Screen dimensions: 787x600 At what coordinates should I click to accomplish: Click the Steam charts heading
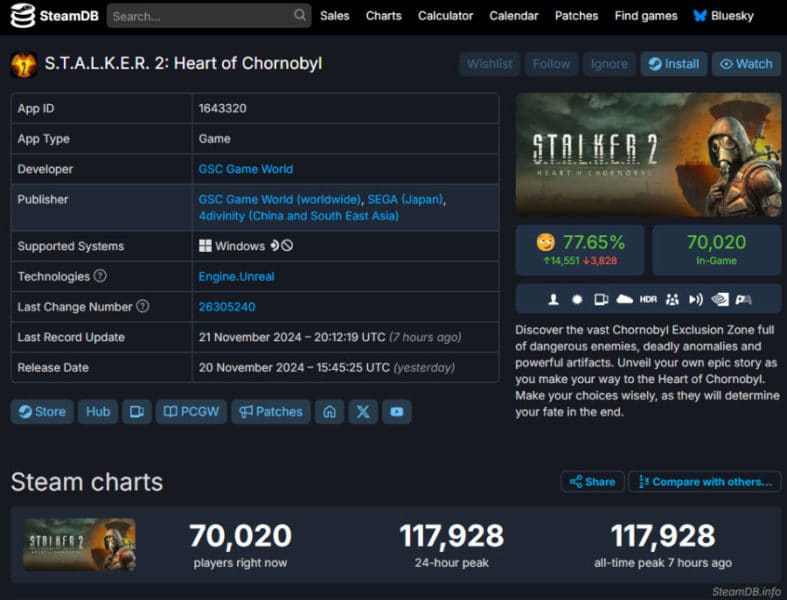[87, 482]
